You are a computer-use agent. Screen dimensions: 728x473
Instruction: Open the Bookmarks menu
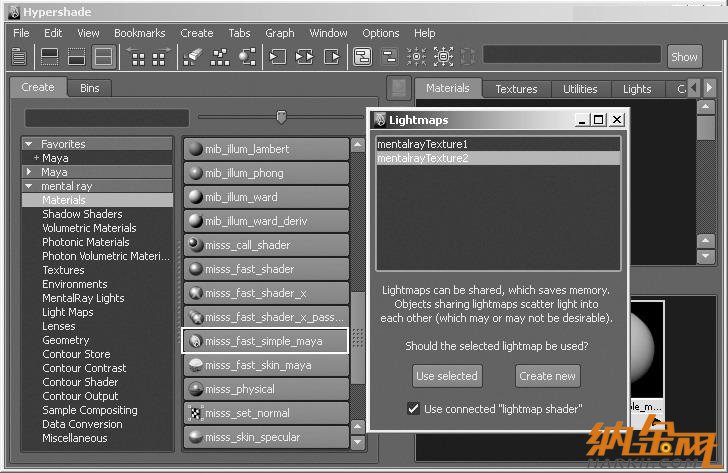point(139,33)
